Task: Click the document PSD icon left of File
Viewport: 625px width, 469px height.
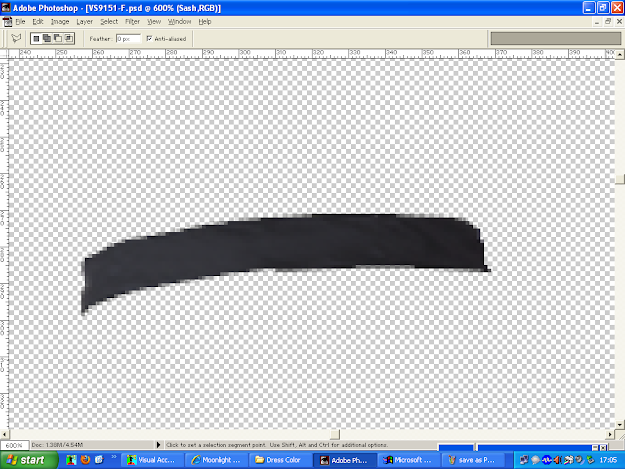Action: [7, 22]
